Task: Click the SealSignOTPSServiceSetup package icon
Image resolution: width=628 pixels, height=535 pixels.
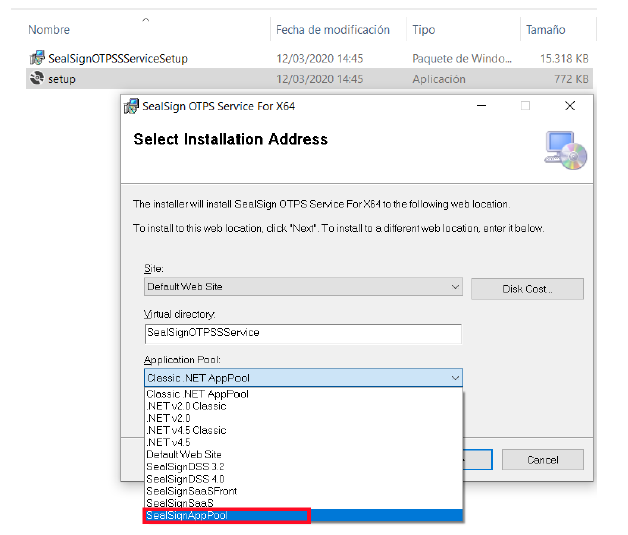Action: click(x=37, y=59)
